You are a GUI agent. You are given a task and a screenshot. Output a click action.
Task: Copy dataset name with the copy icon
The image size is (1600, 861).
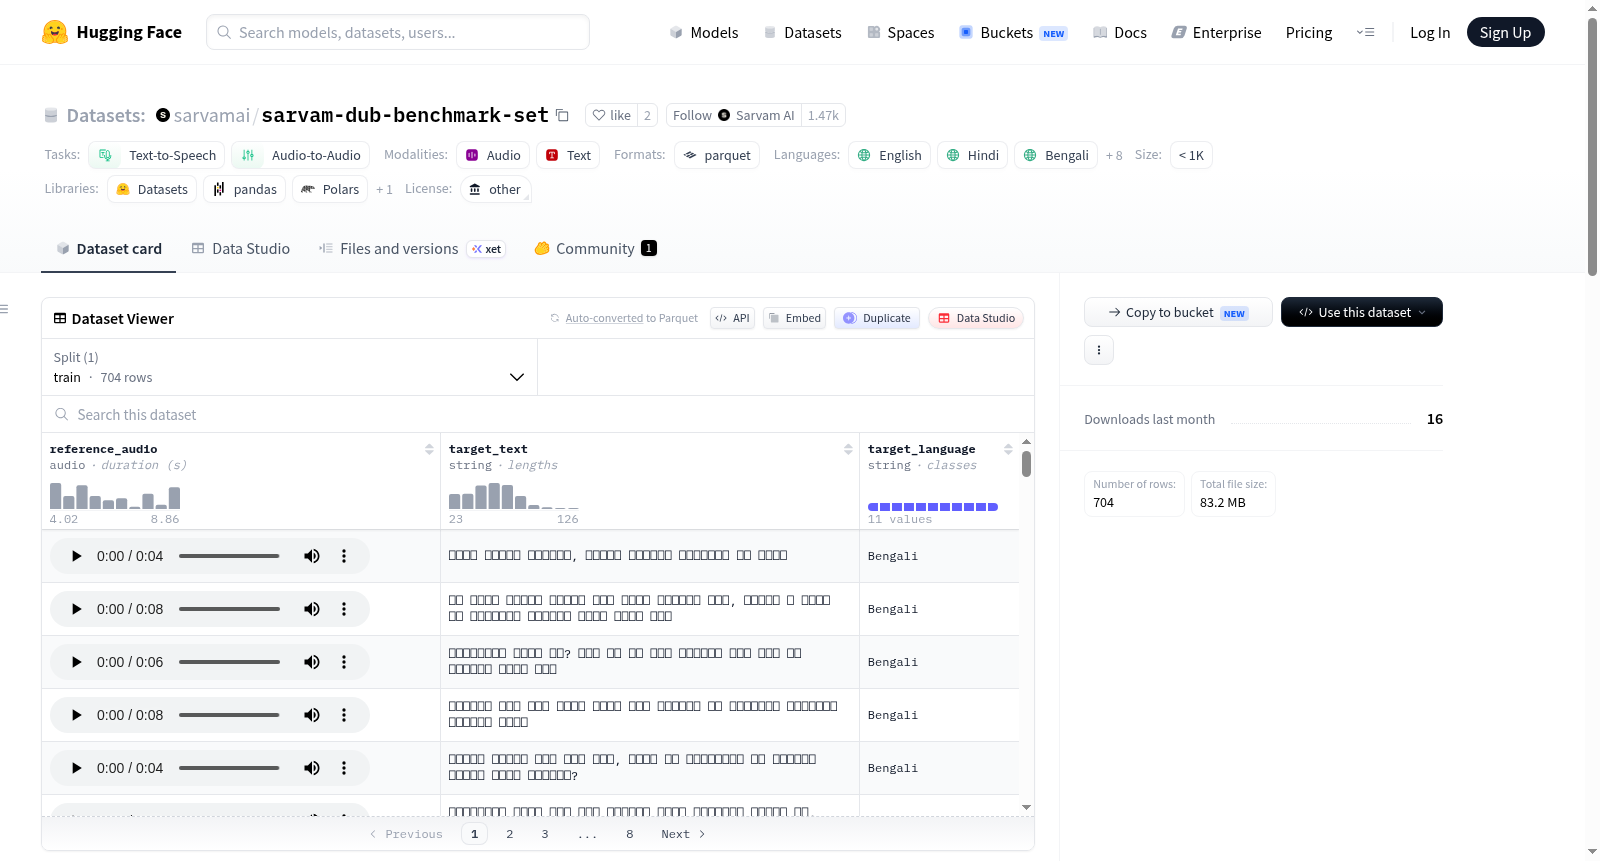click(x=562, y=115)
